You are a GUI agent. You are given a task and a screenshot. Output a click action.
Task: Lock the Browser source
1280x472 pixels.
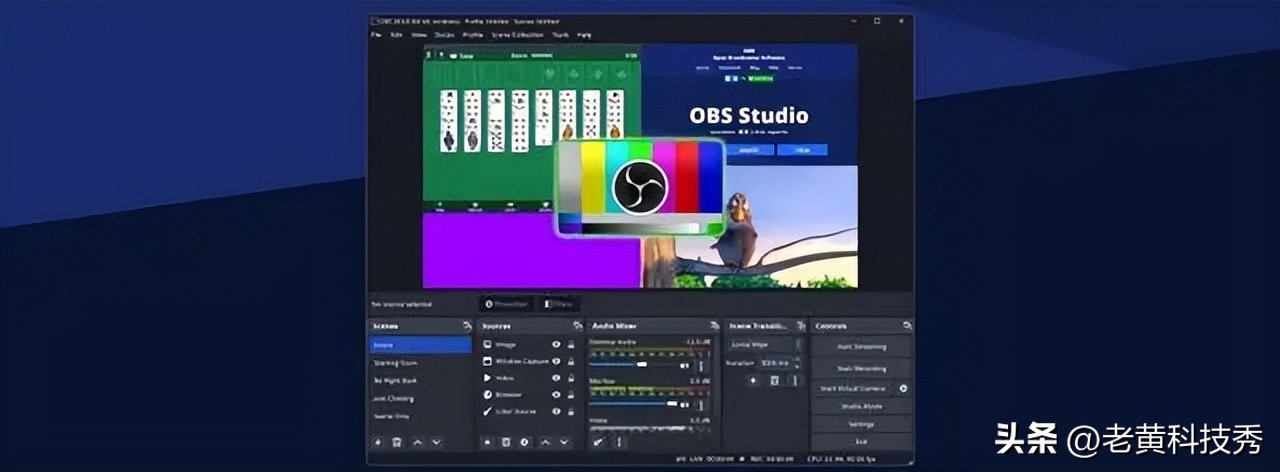pos(571,395)
